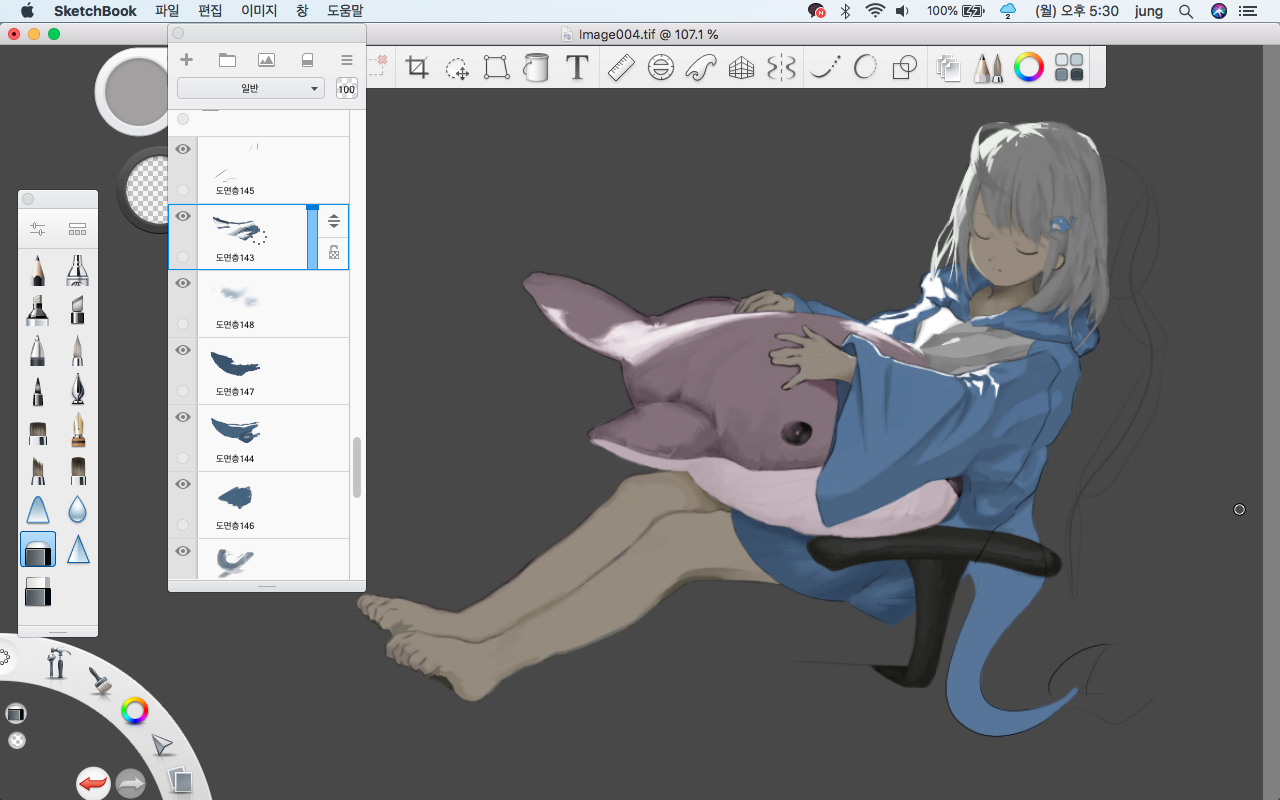Open the 일반 blend mode dropdown
The height and width of the screenshot is (800, 1280).
click(251, 89)
